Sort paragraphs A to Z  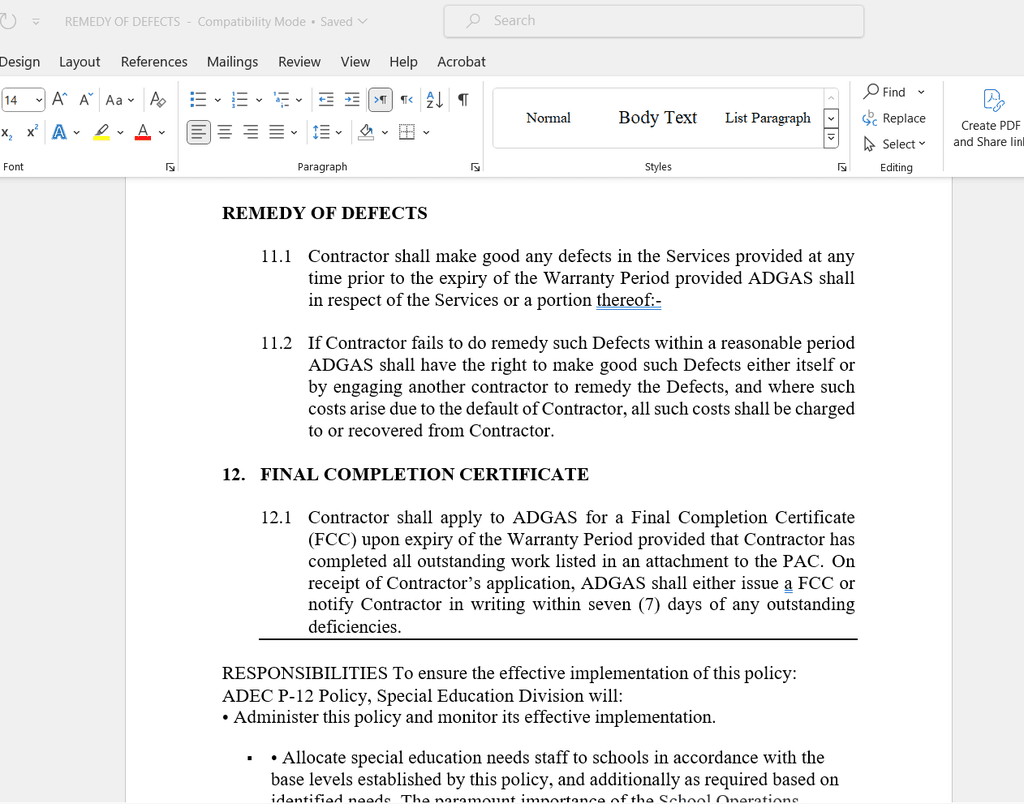pos(434,99)
